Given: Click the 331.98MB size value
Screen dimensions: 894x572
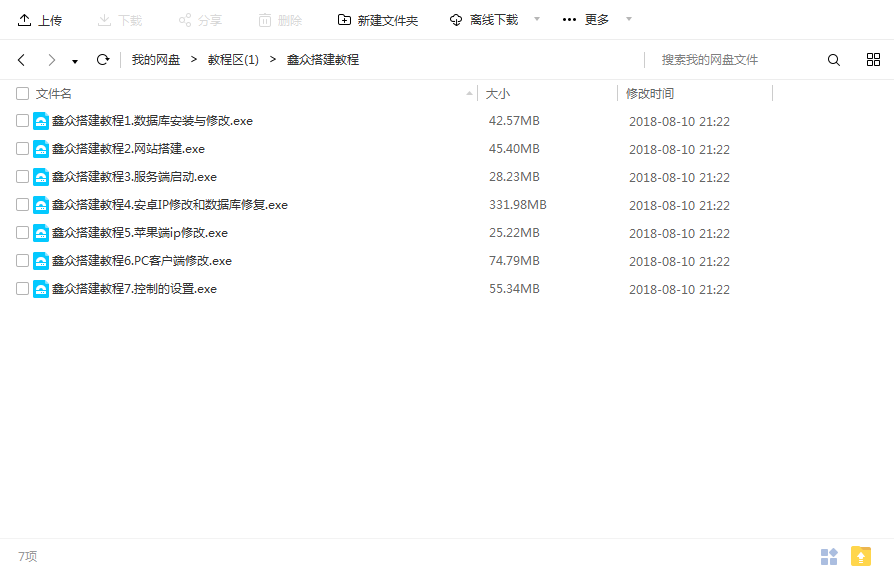Looking at the screenshot, I should pos(518,205).
